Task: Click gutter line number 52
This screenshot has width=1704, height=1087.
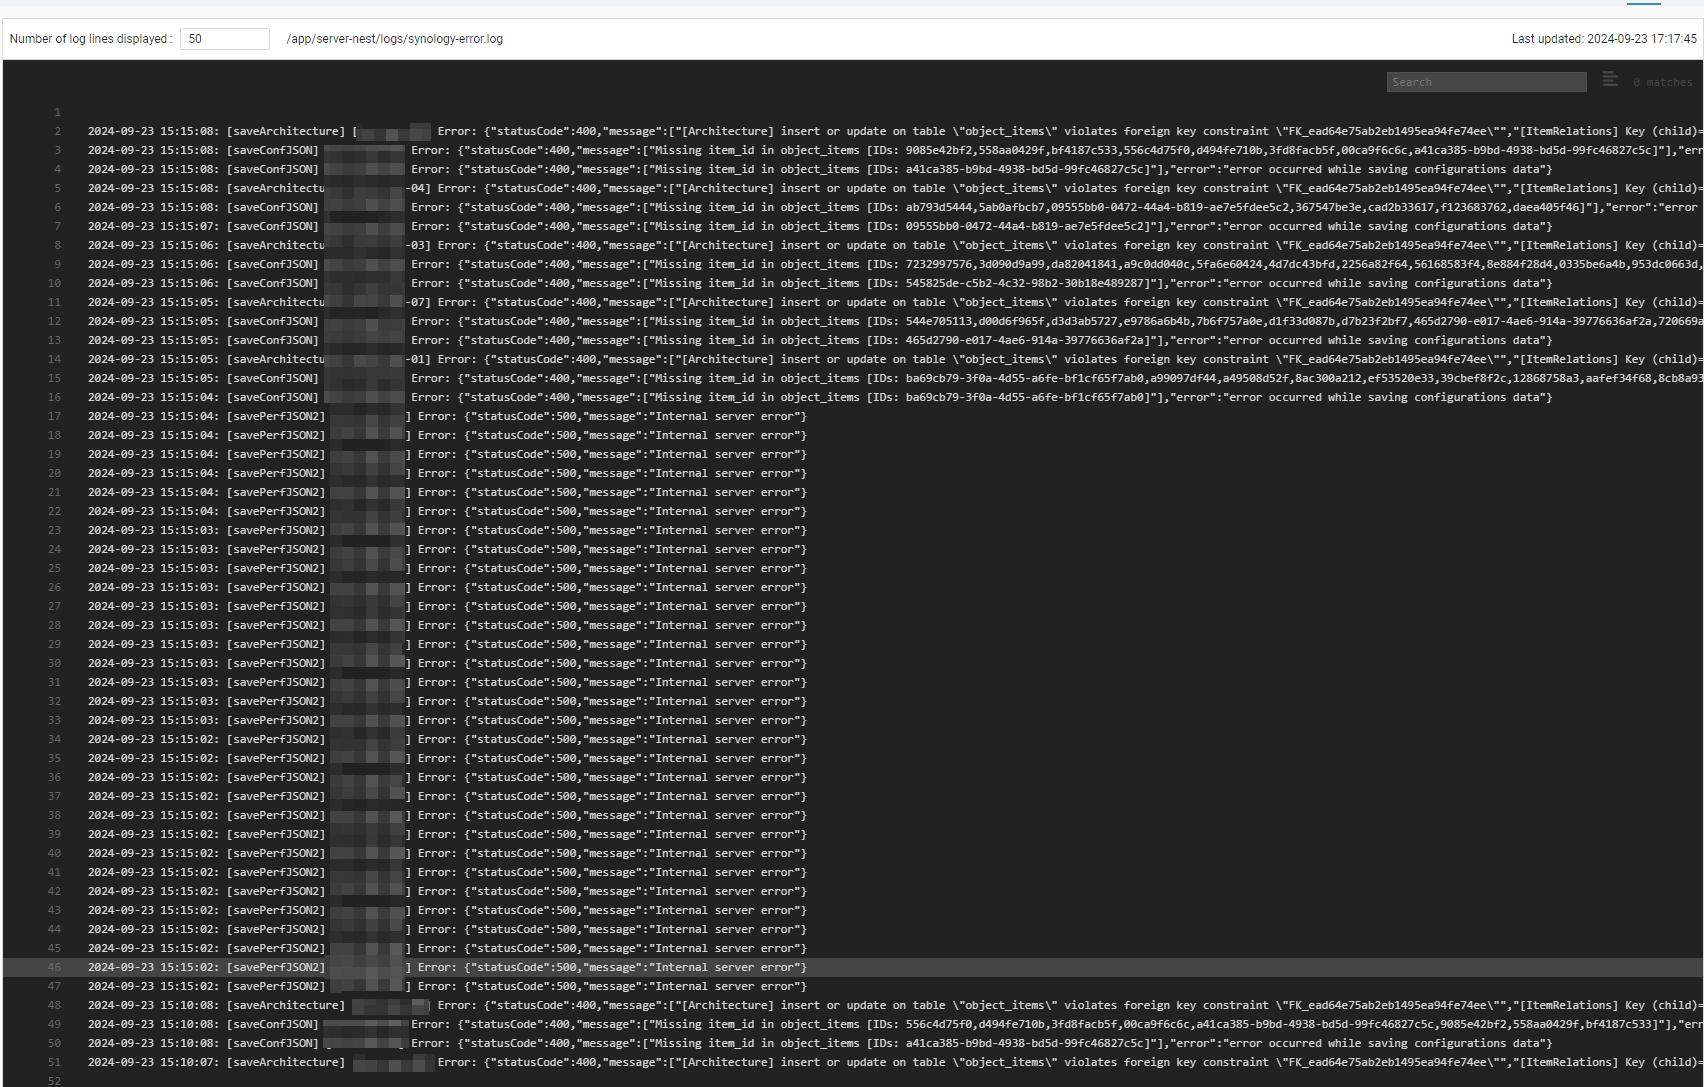Action: click(x=55, y=1081)
